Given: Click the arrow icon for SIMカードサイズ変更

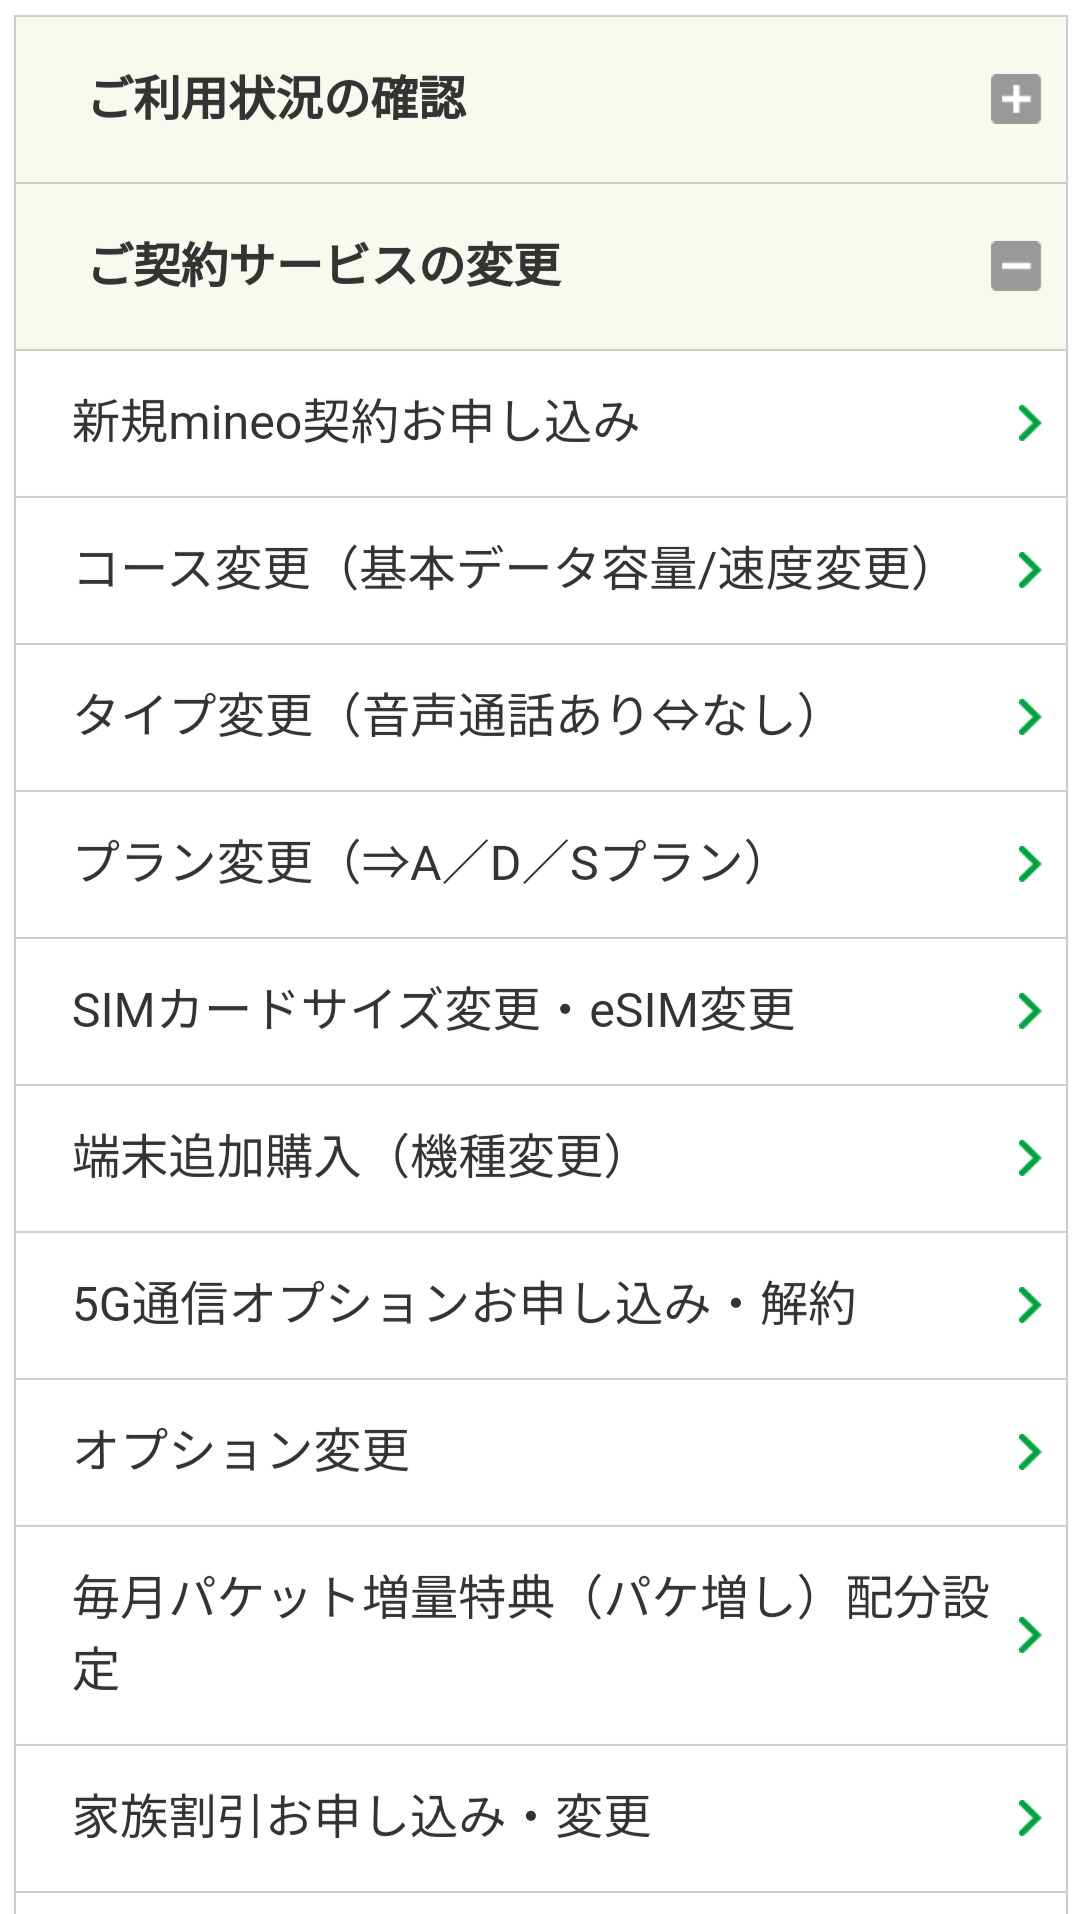Looking at the screenshot, I should click(x=1029, y=1011).
